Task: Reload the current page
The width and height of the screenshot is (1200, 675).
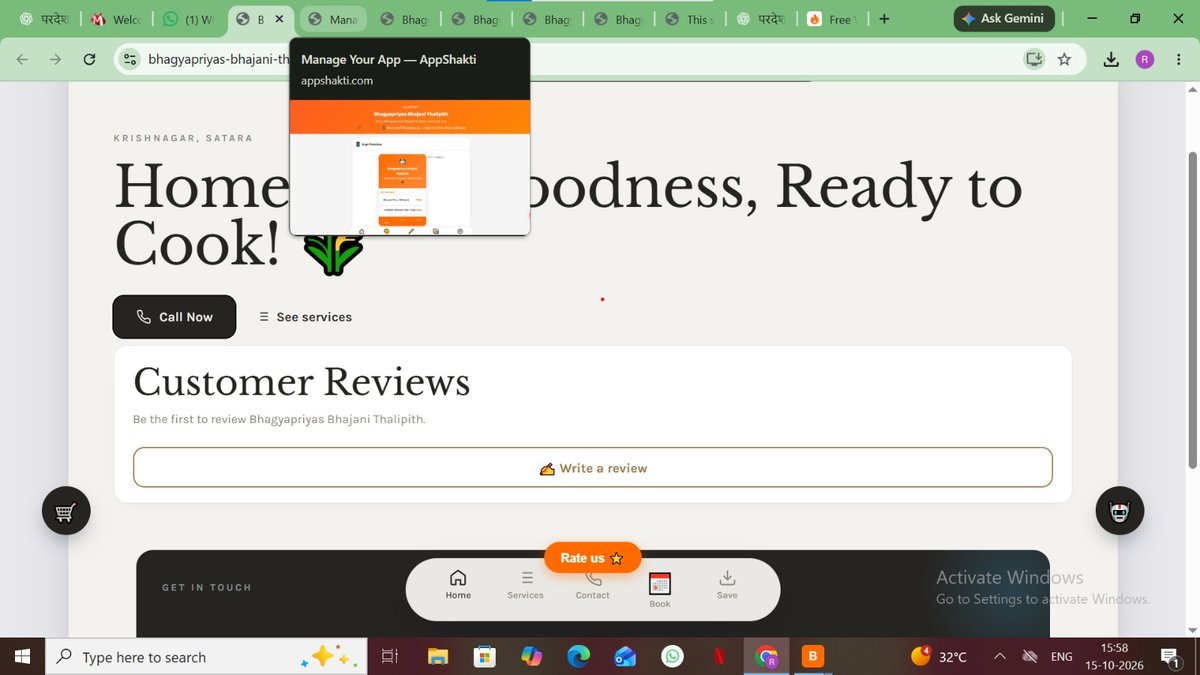Action: coord(89,59)
